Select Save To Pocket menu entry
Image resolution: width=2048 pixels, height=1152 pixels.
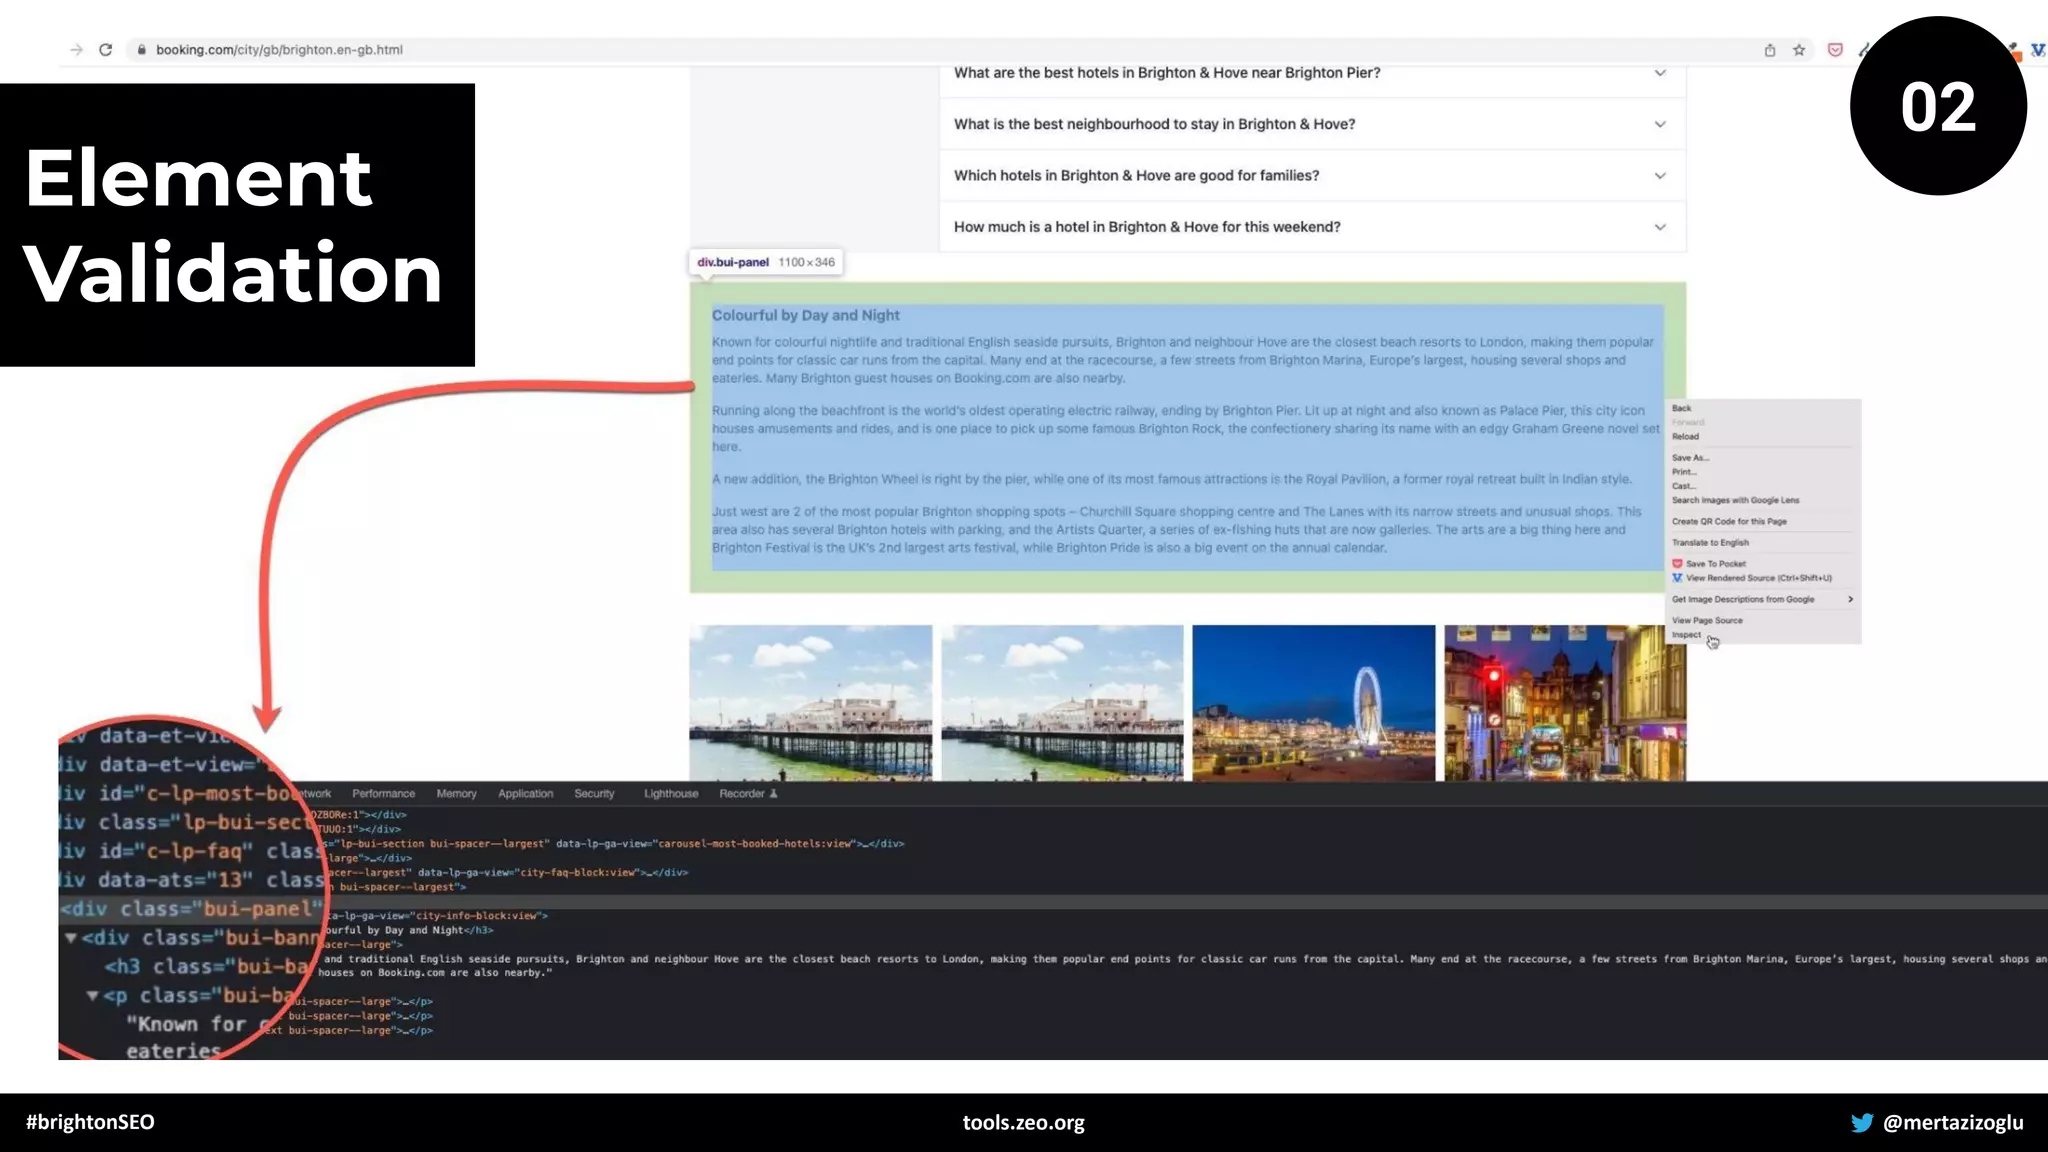1717,564
